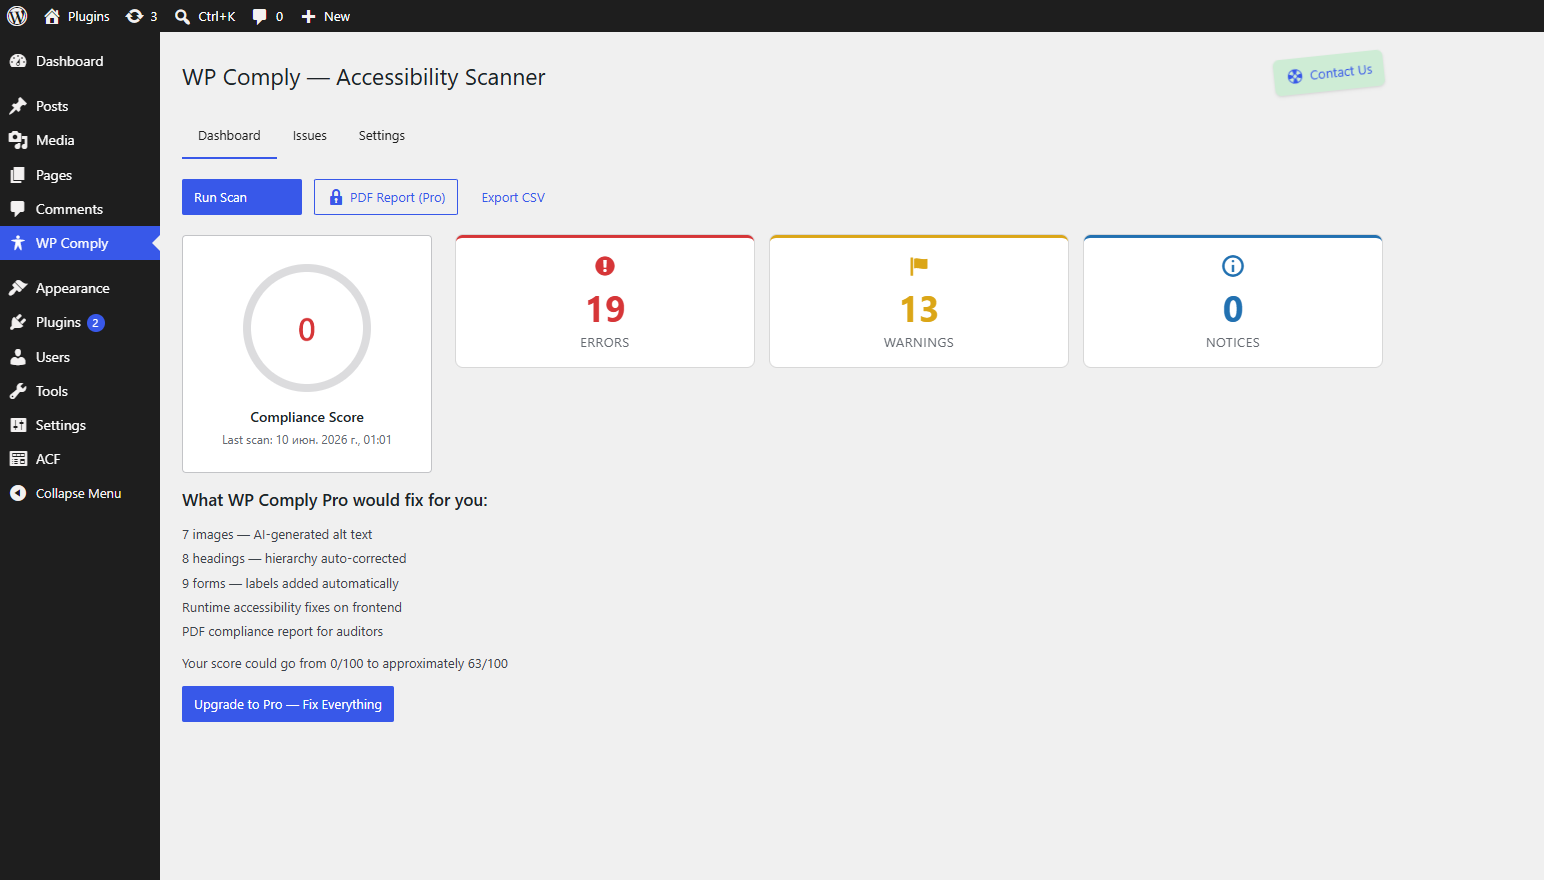The width and height of the screenshot is (1544, 880).
Task: Open ACF in the admin menu
Action: point(80,459)
